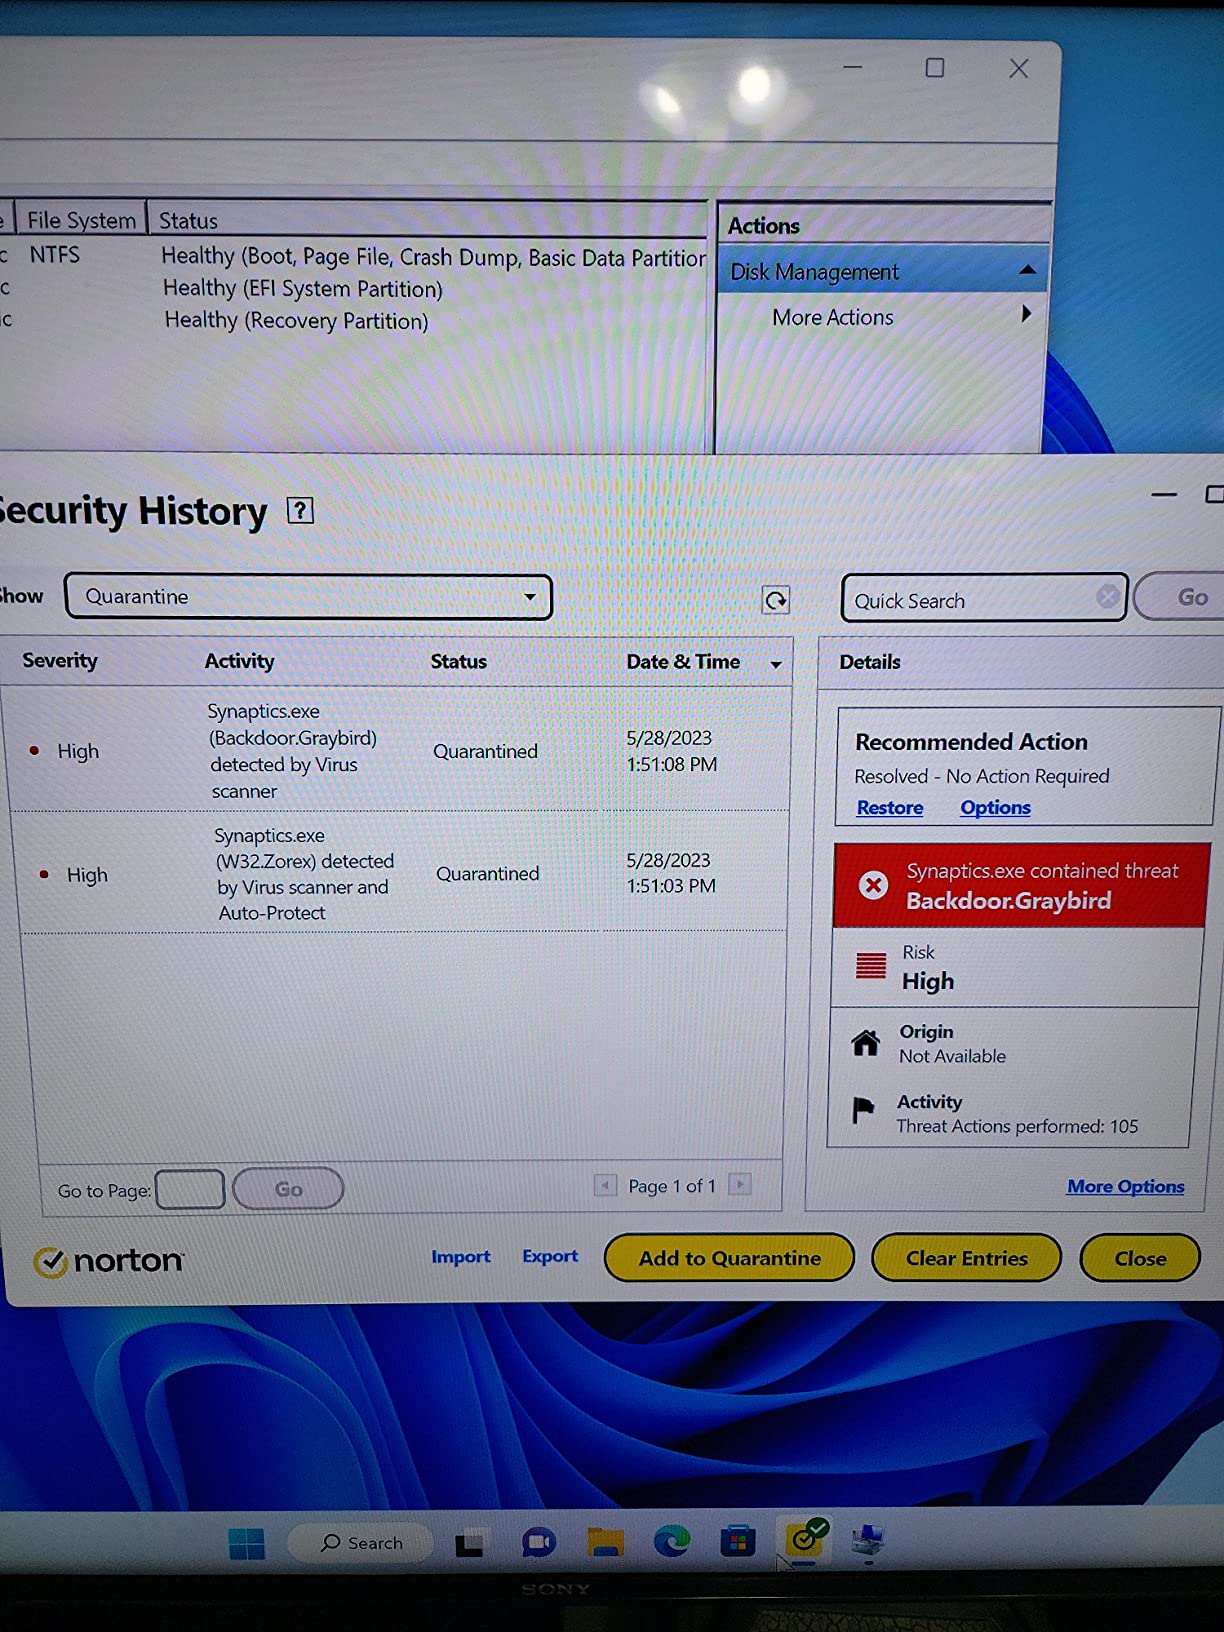Screen dimensions: 1224x1632
Task: Open the Show Quarantine dropdown
Action: tap(308, 597)
